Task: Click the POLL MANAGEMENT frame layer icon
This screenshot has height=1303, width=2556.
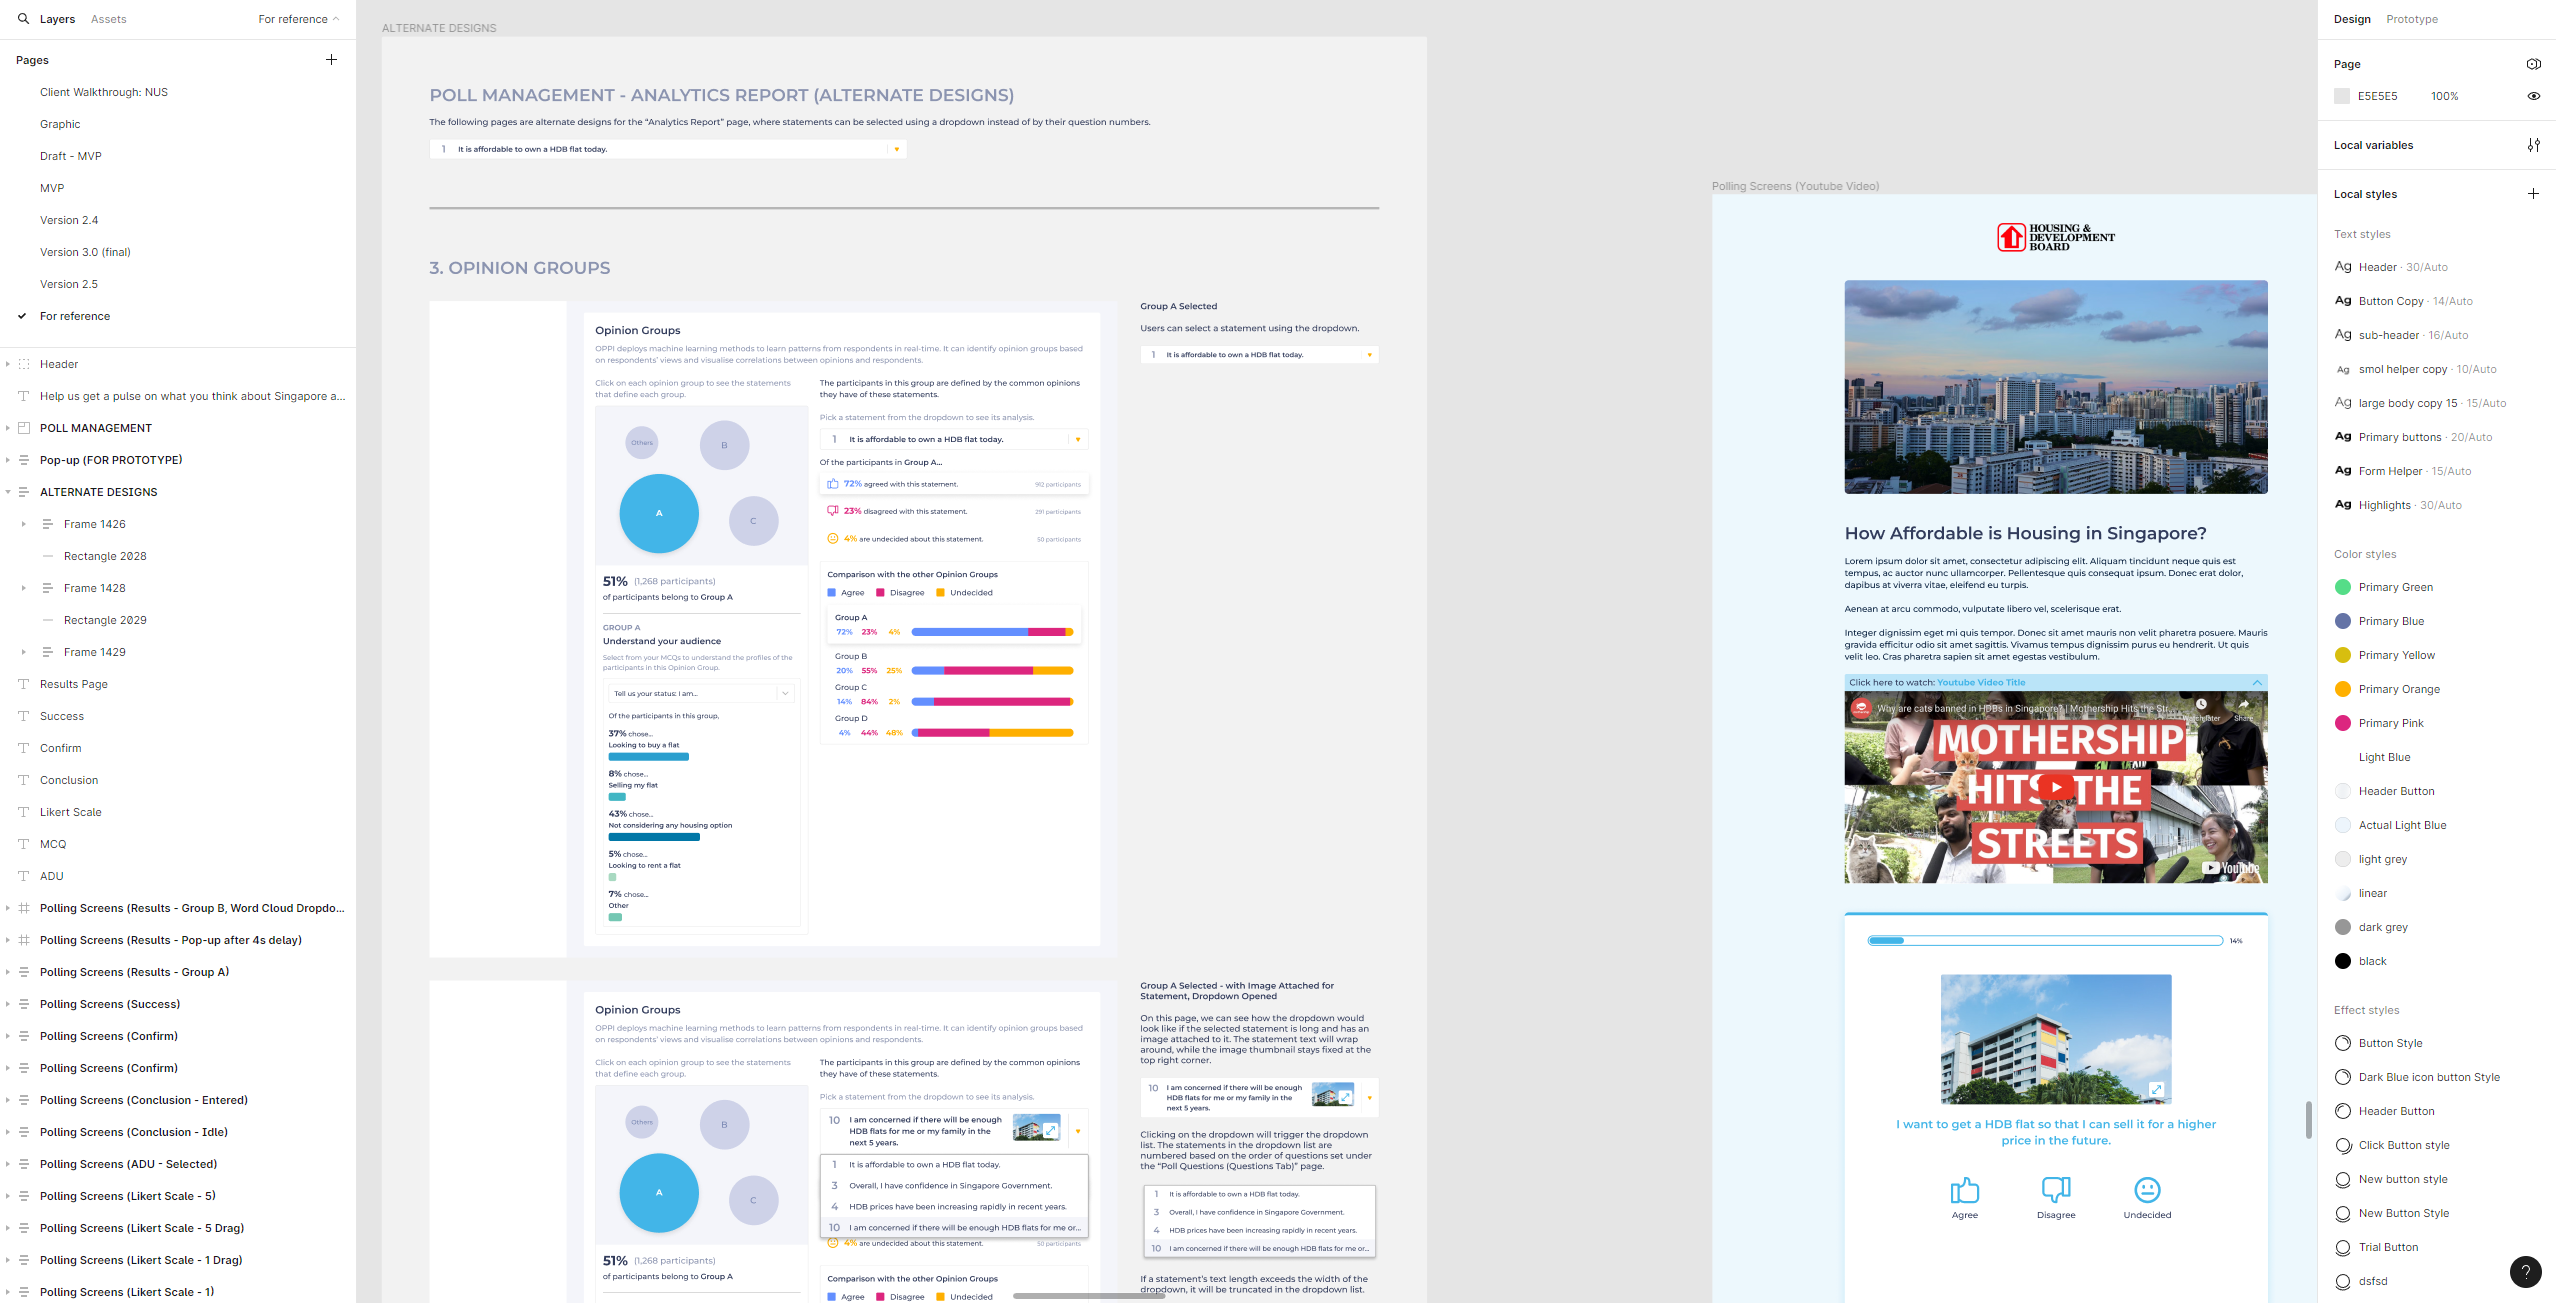Action: pos(24,428)
